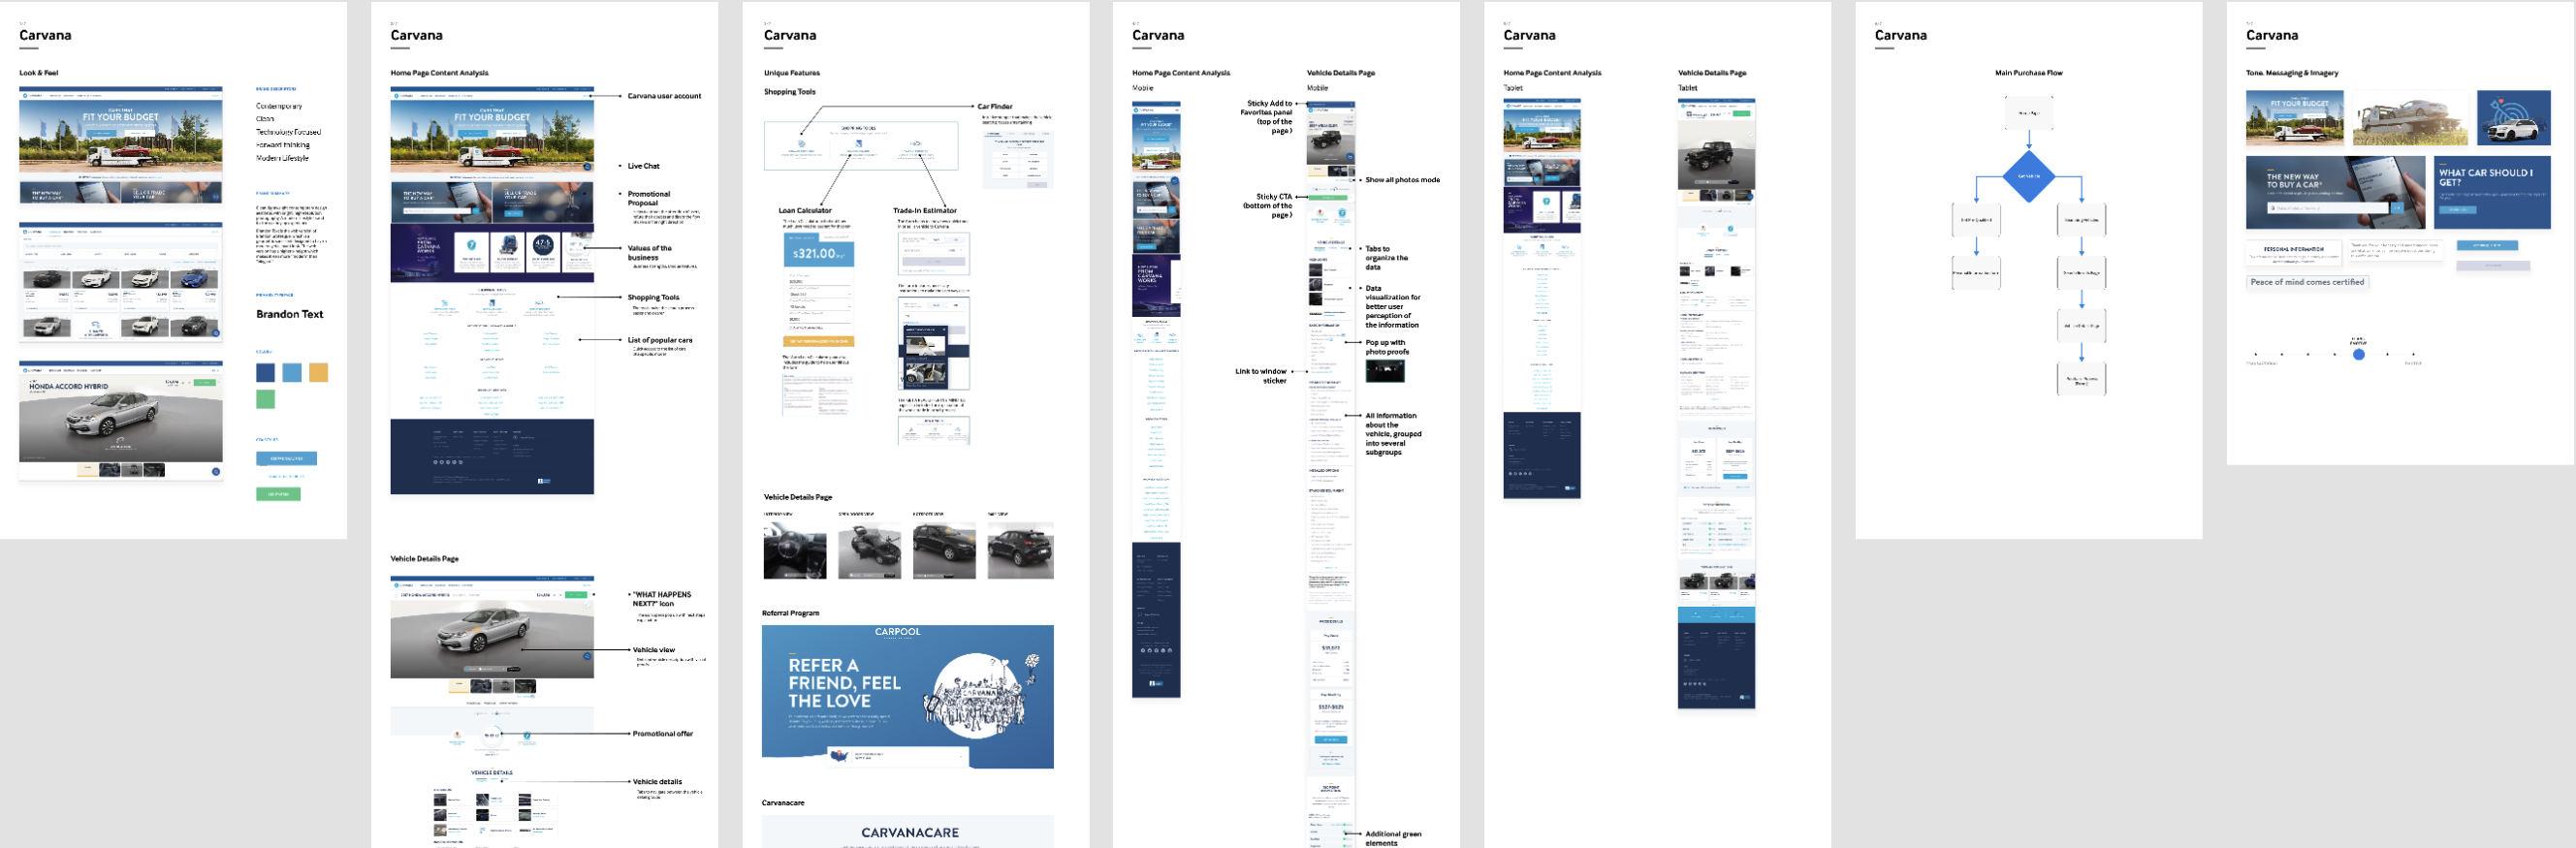Click the 'Peace of mind comes certified' label
Image resolution: width=2576 pixels, height=848 pixels.
click(2306, 282)
